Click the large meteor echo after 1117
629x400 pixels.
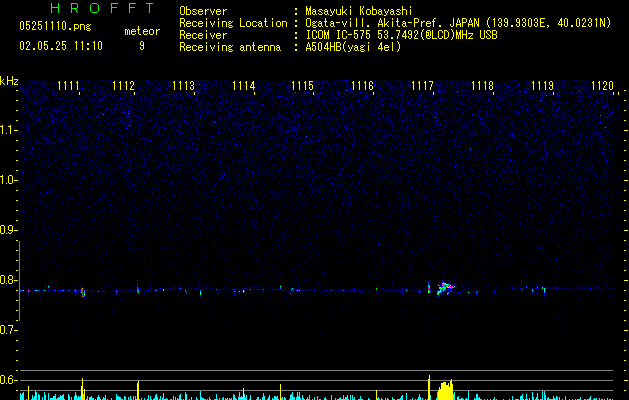(x=445, y=288)
